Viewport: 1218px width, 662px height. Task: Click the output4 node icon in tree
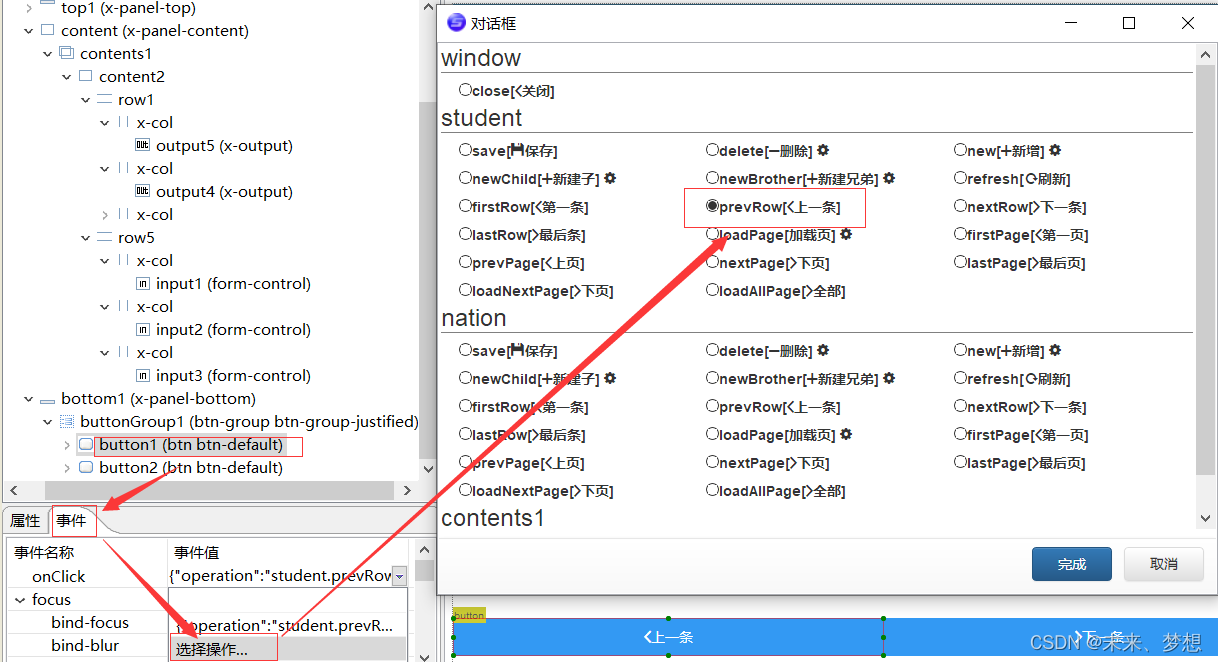point(142,191)
